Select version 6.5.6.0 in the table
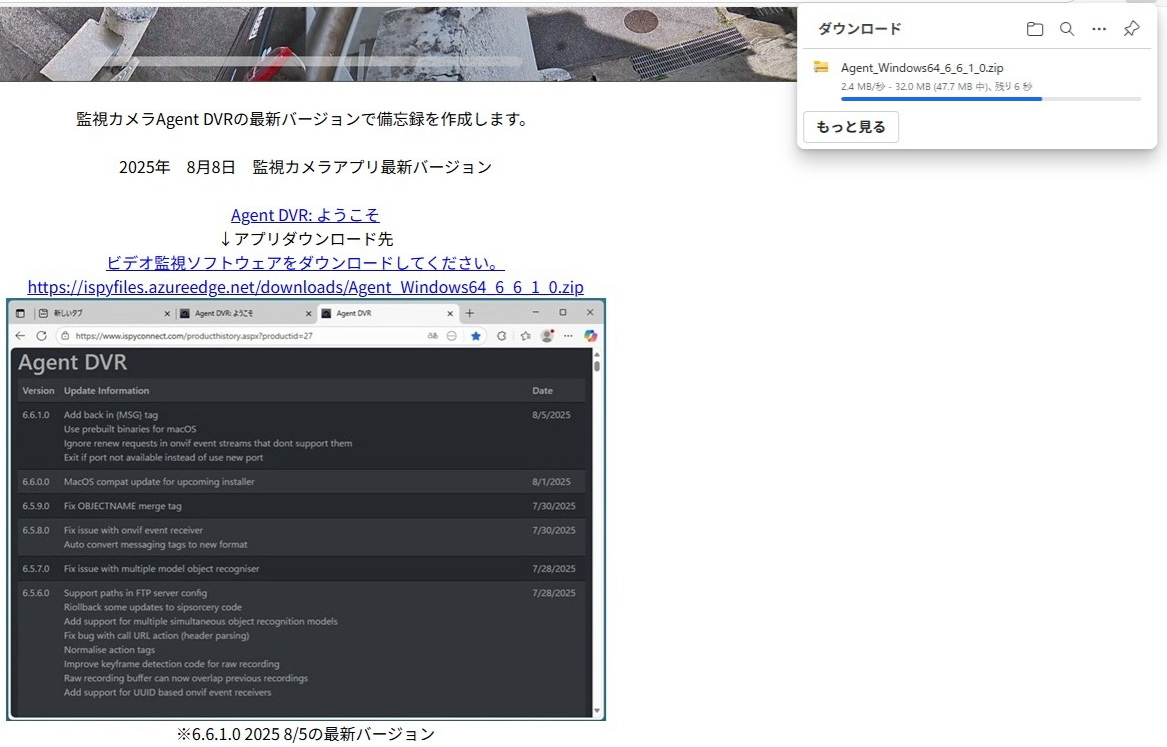This screenshot has width=1167, height=747. [36, 593]
